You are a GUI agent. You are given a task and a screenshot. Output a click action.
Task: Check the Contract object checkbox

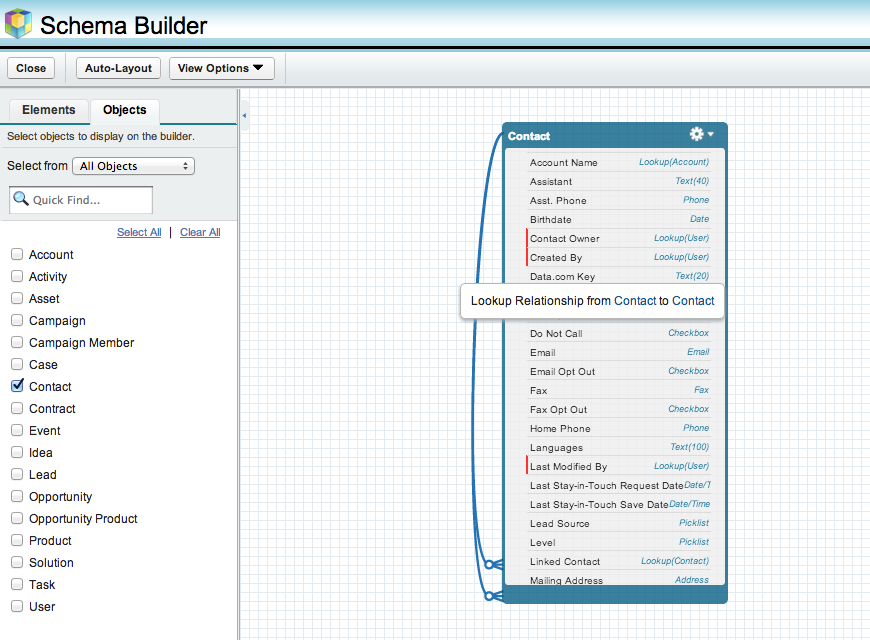17,408
